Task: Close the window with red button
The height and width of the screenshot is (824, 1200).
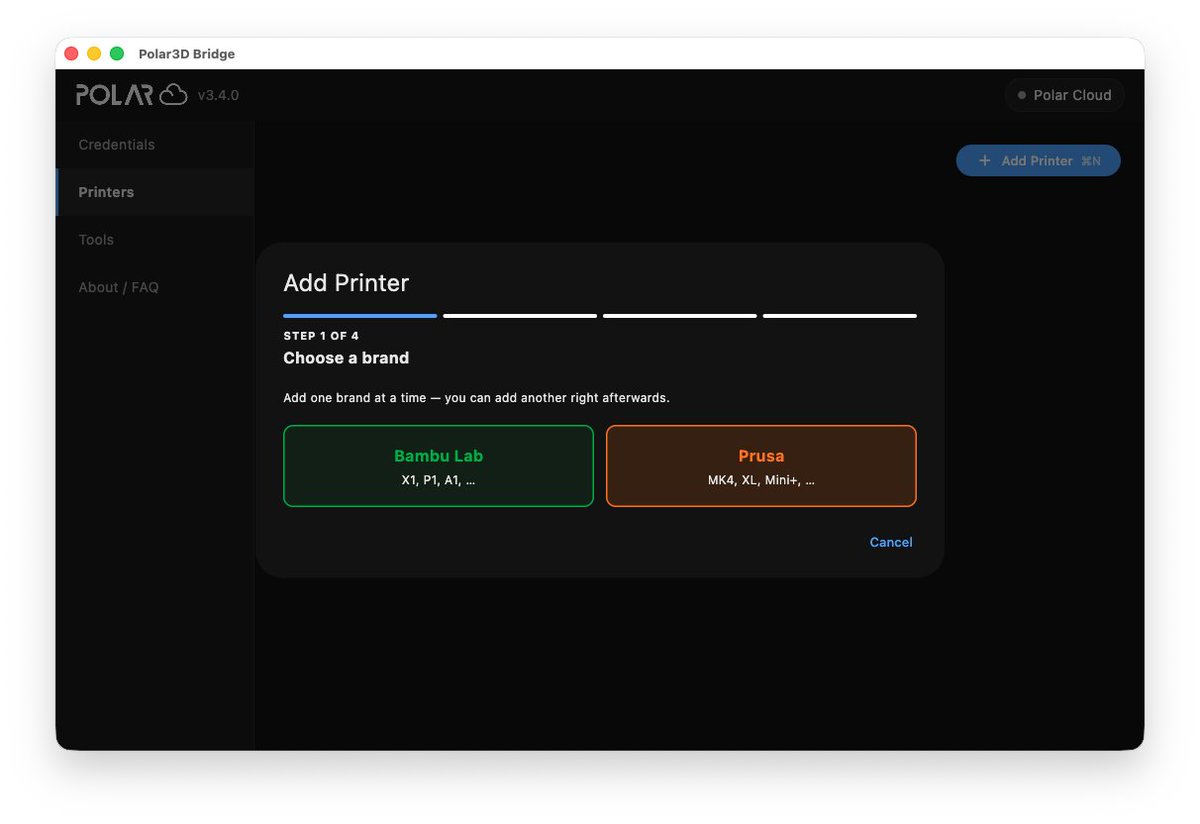Action: (71, 54)
